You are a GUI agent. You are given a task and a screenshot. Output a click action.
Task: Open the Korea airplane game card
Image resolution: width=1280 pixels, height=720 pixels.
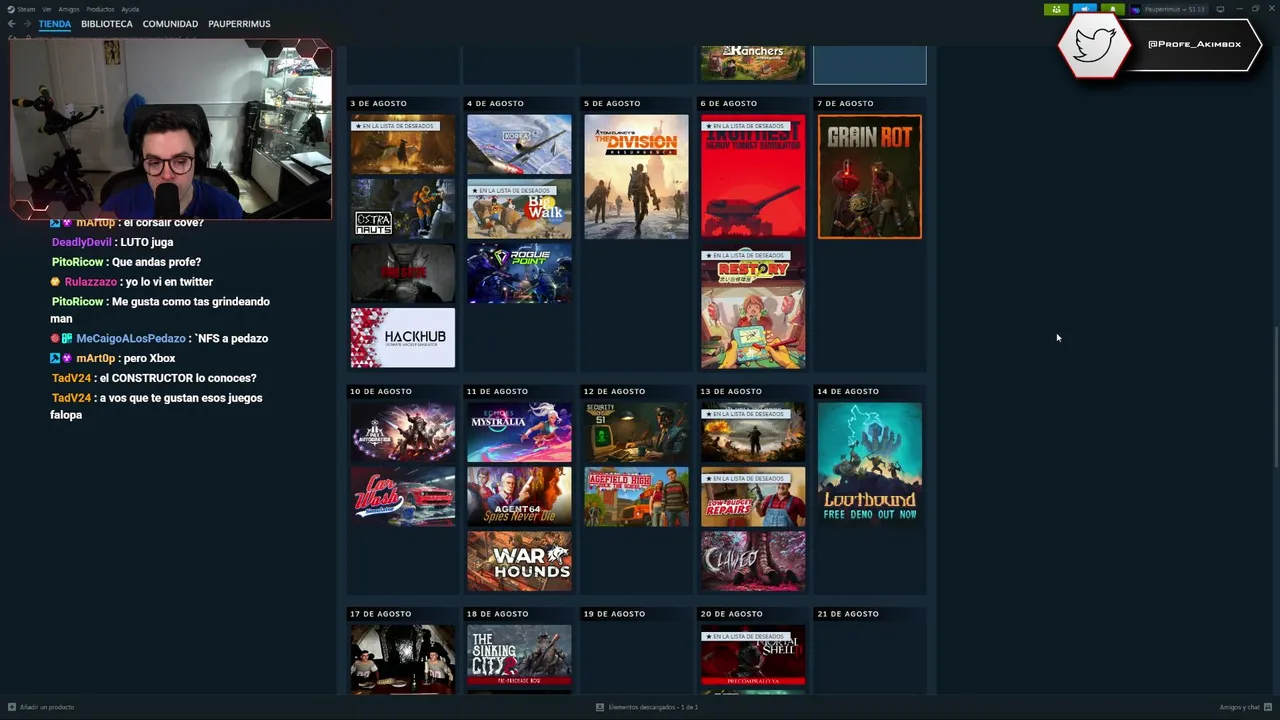[x=519, y=145]
